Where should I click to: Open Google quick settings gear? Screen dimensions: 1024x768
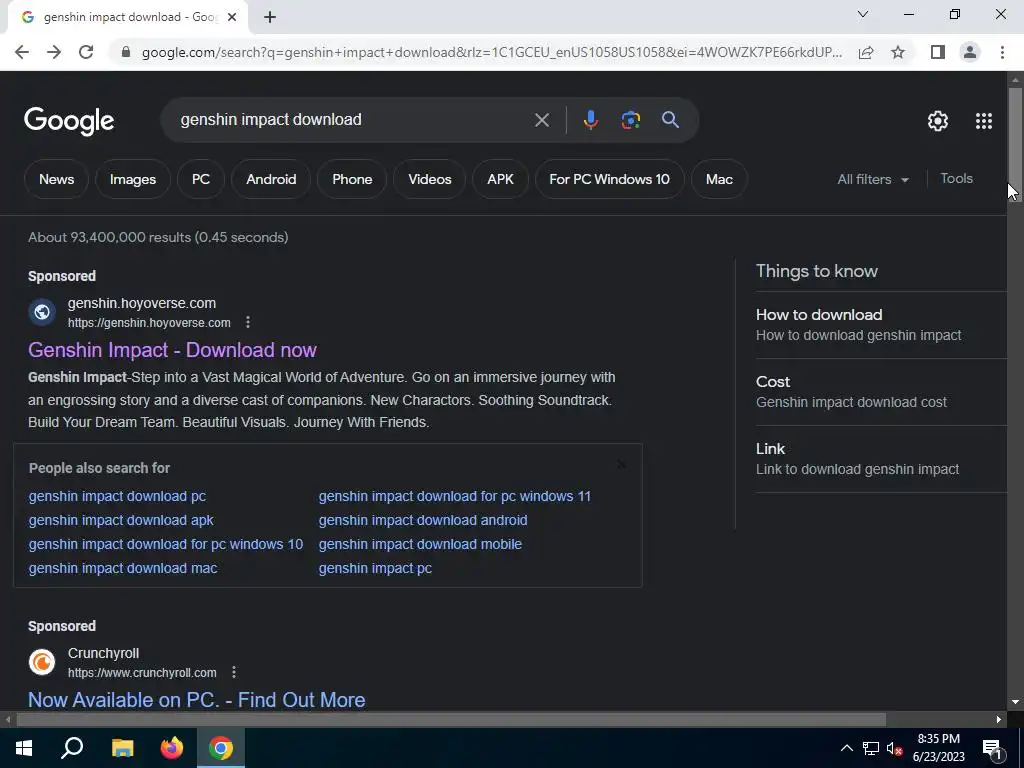pyautogui.click(x=938, y=121)
